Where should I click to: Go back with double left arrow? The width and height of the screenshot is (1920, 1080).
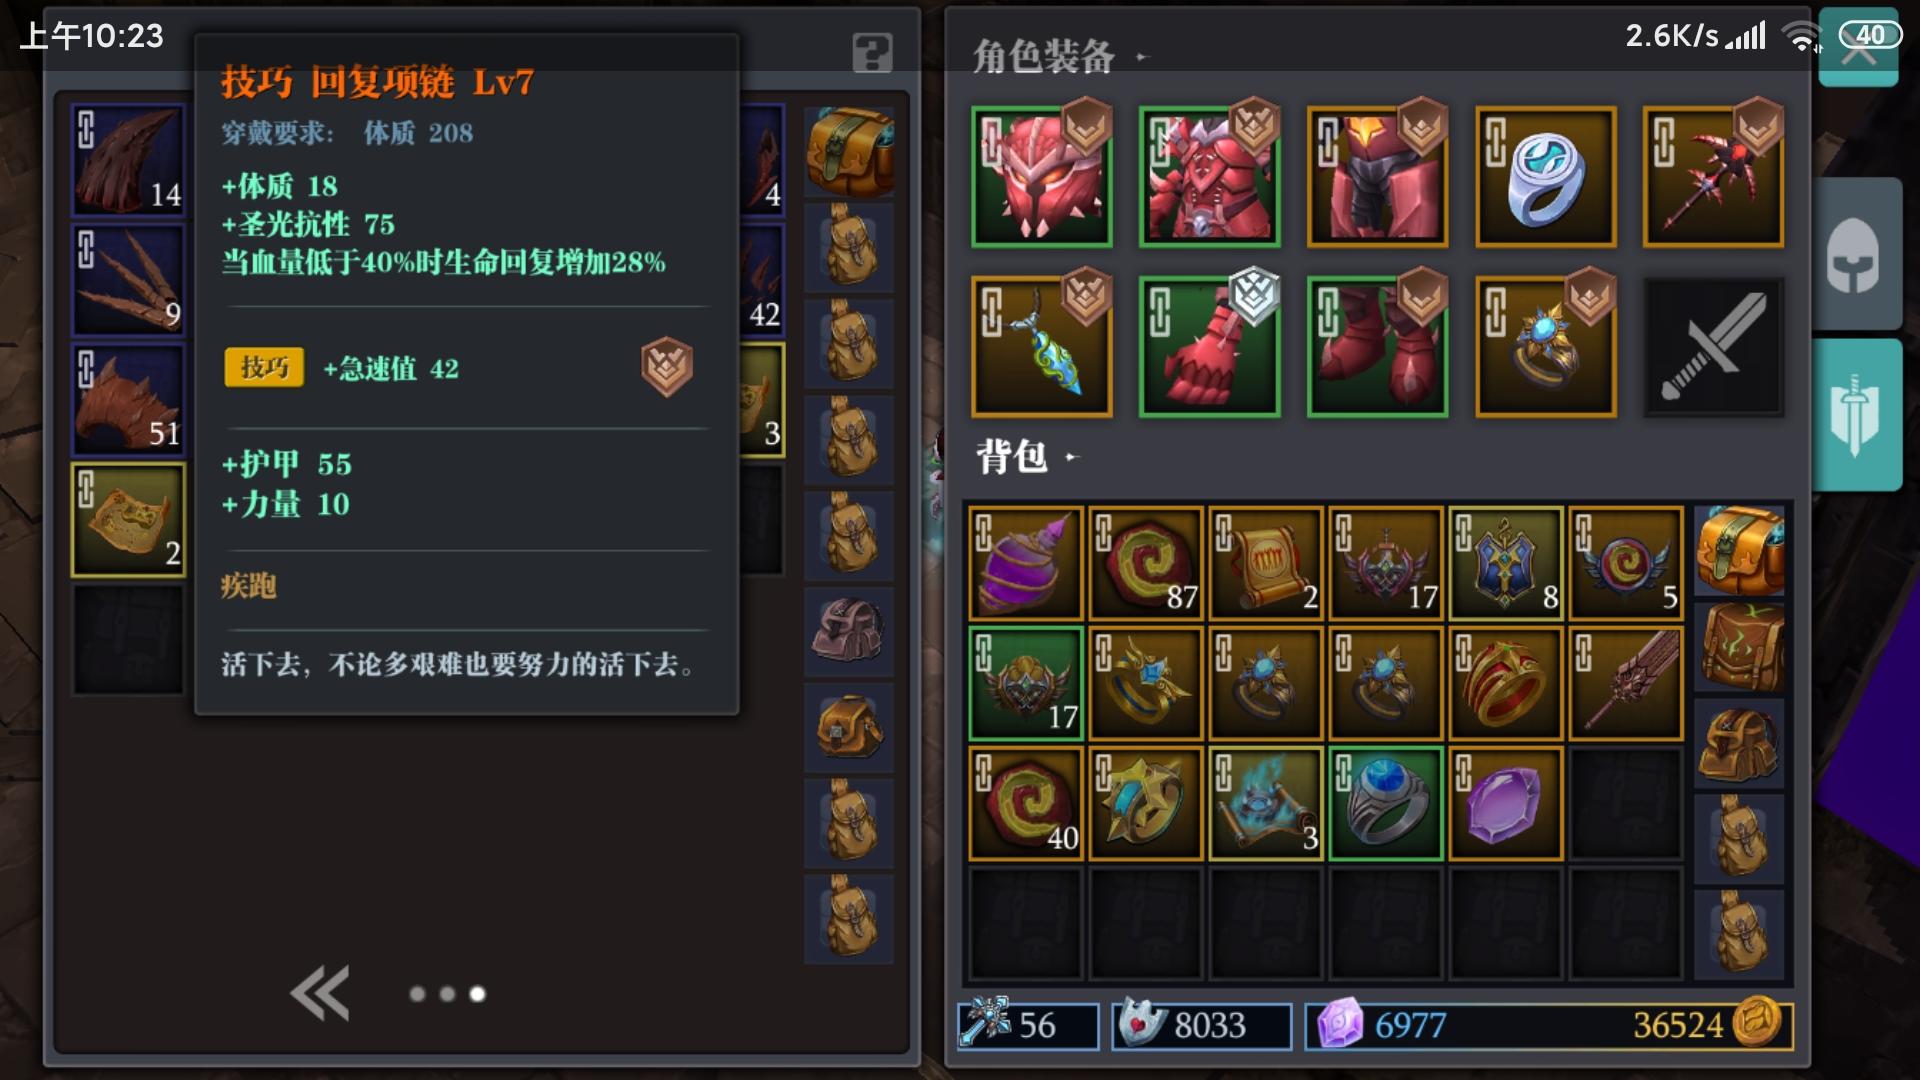click(x=320, y=993)
